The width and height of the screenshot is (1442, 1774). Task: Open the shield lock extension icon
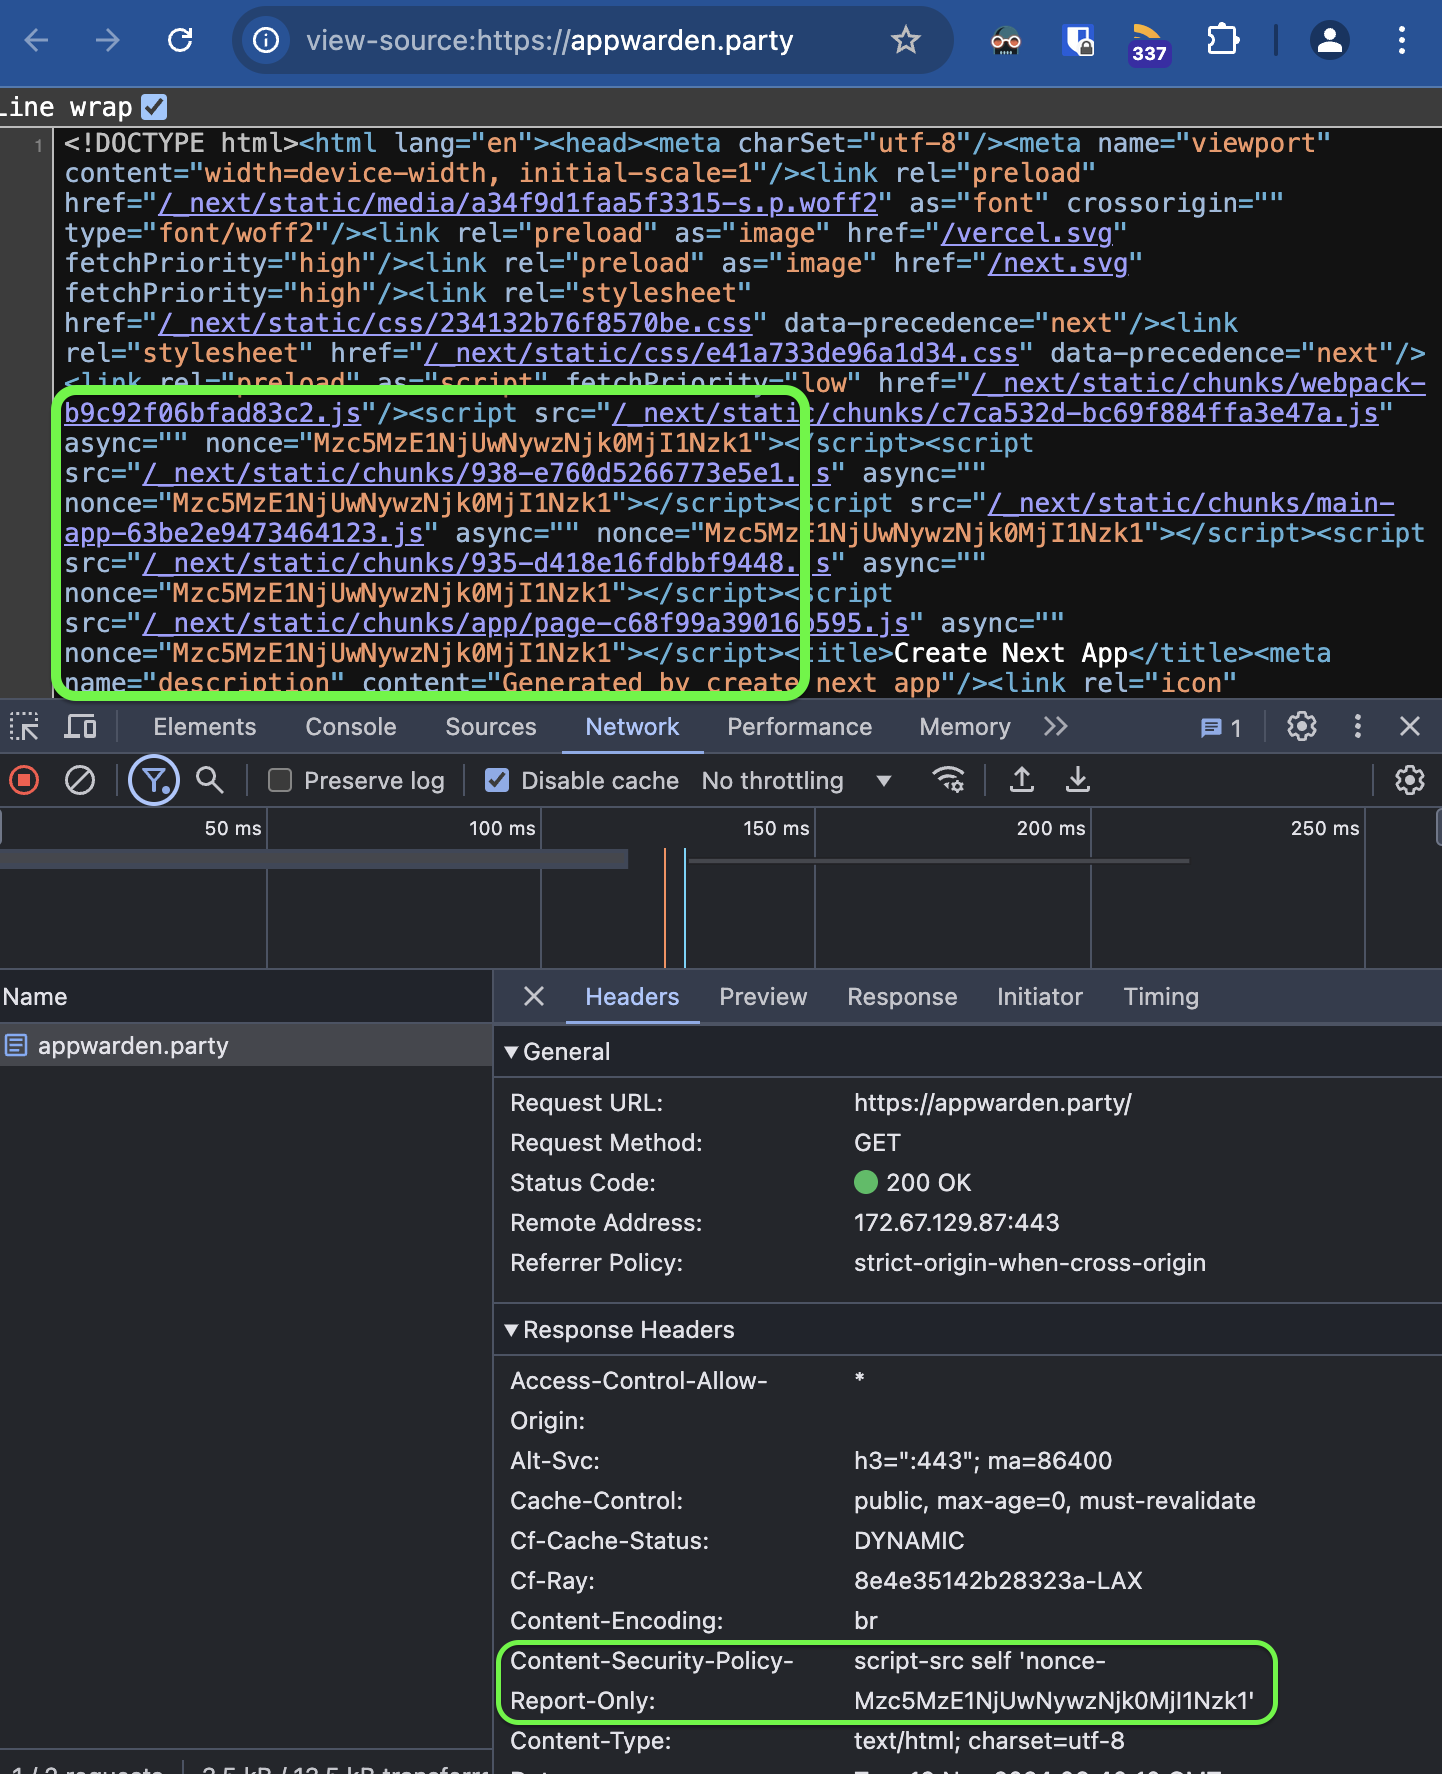[1078, 41]
